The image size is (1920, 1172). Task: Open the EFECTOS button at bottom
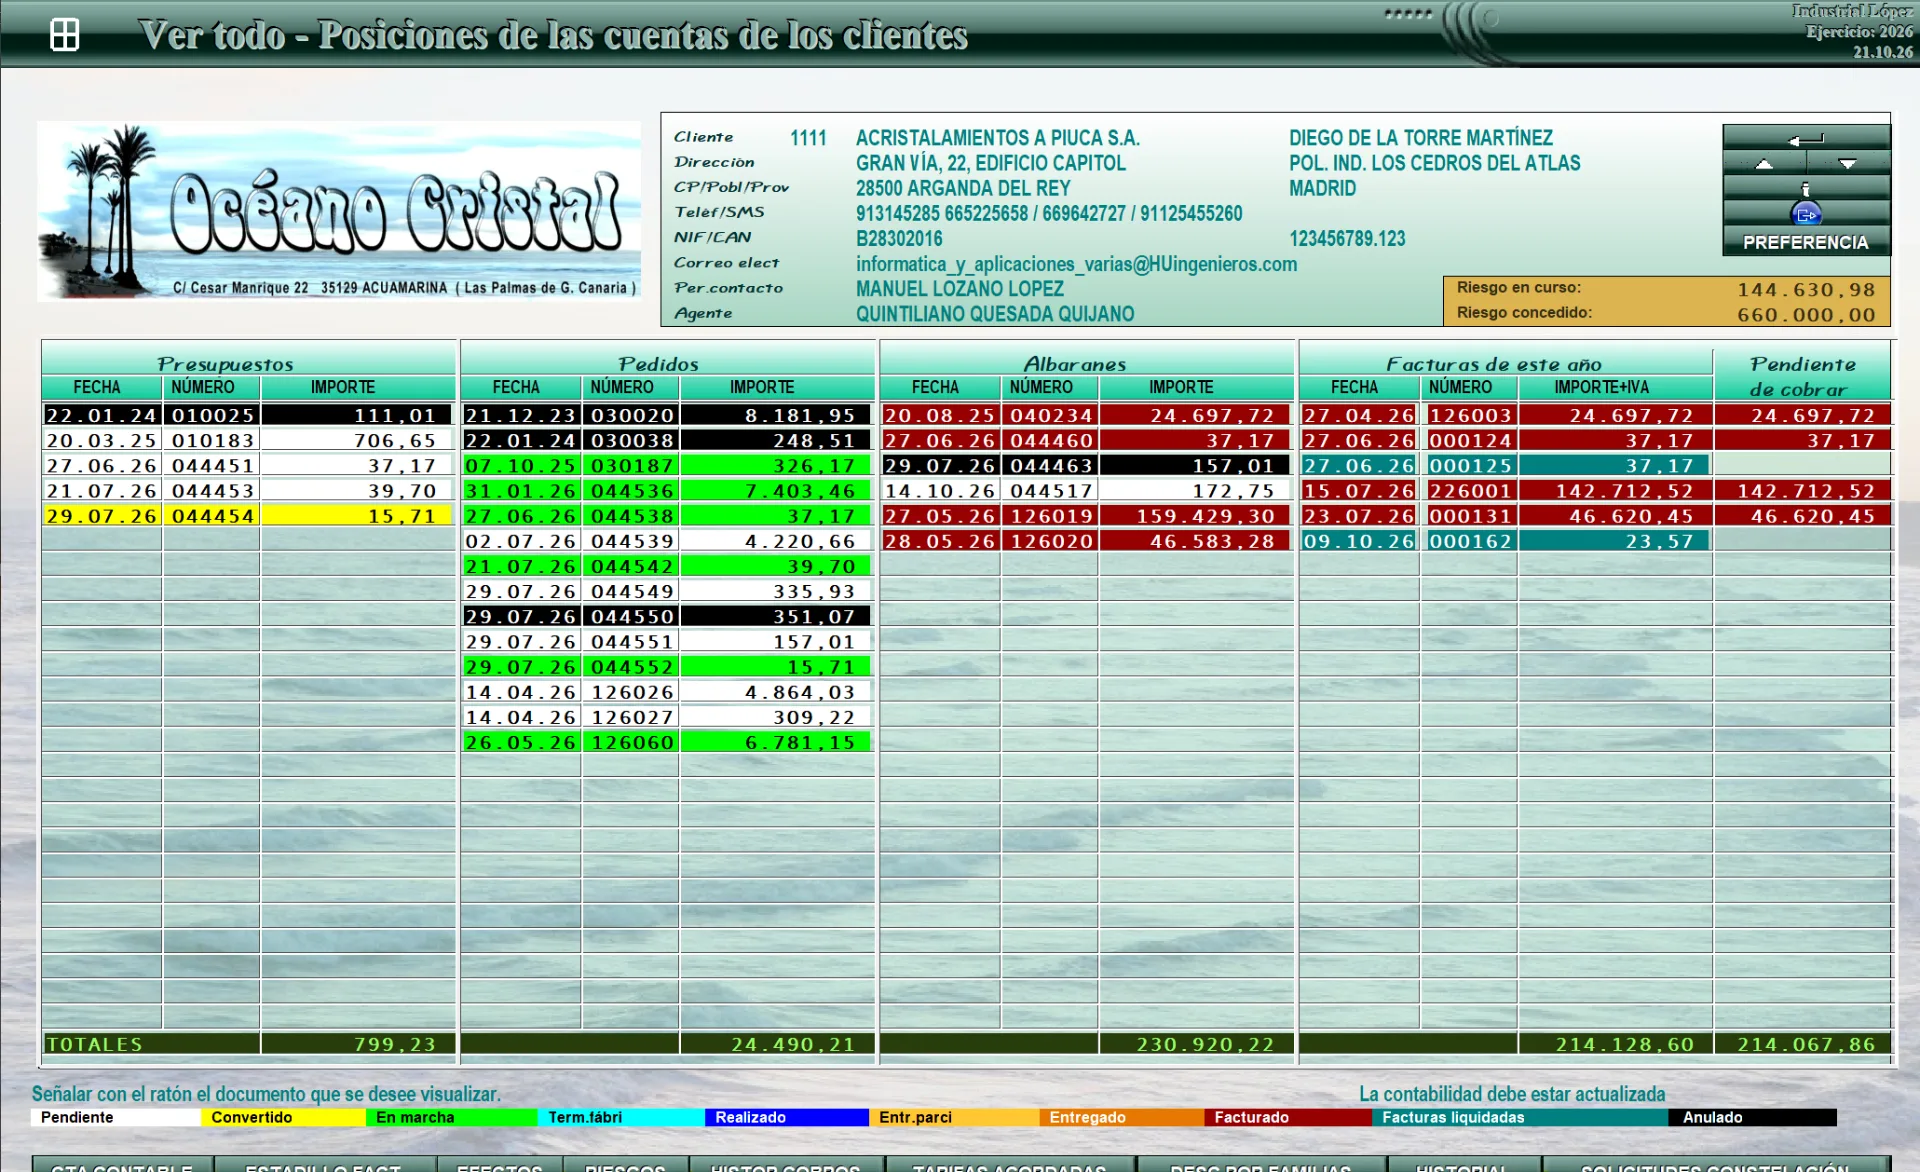coord(499,1166)
